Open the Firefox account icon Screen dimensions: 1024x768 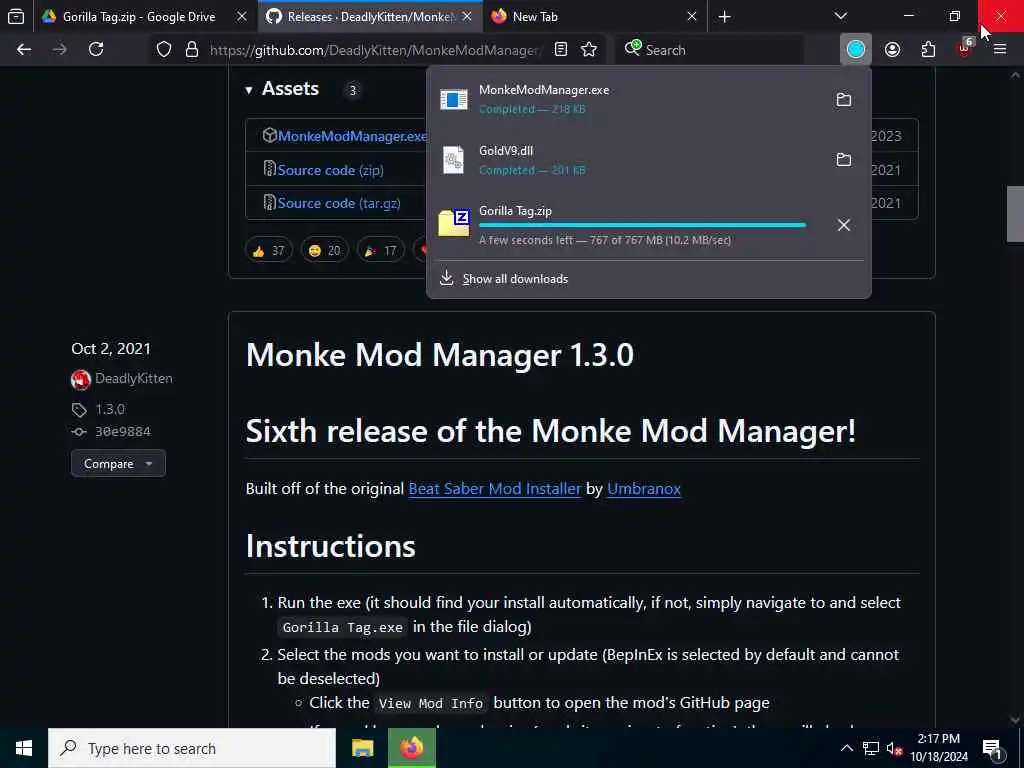[893, 50]
